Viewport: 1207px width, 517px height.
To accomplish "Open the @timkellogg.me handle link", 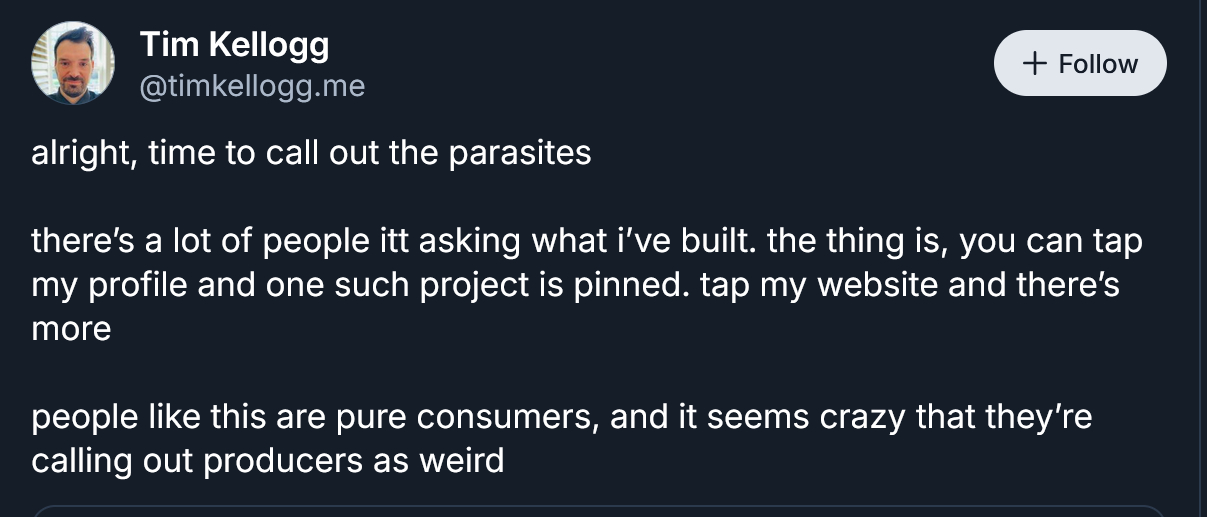I will [x=252, y=88].
